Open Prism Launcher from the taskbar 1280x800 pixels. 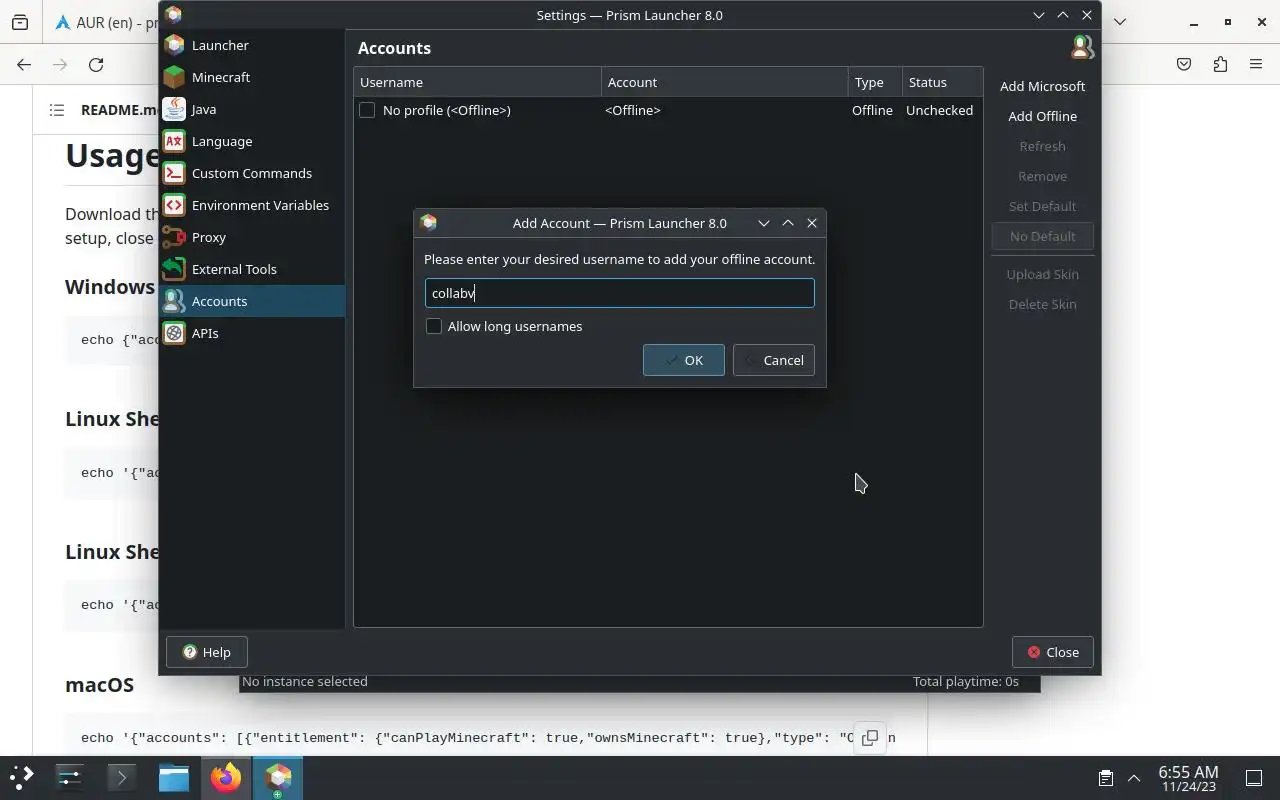tap(279, 777)
